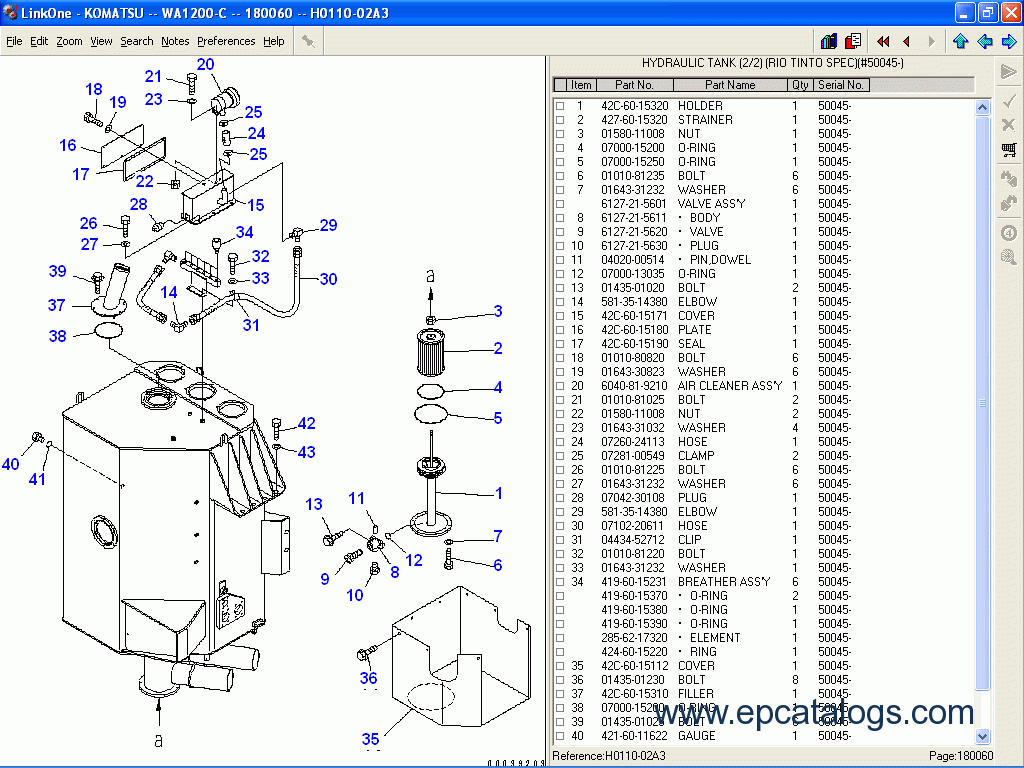Screen dimensions: 1024x768
Task: Tick the checkbox for item 40 GAUGE
Action: click(x=560, y=736)
